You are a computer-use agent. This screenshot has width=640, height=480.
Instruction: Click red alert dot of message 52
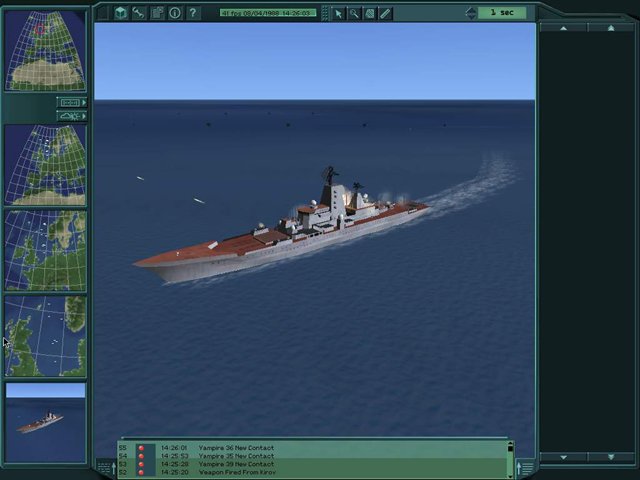[141, 472]
